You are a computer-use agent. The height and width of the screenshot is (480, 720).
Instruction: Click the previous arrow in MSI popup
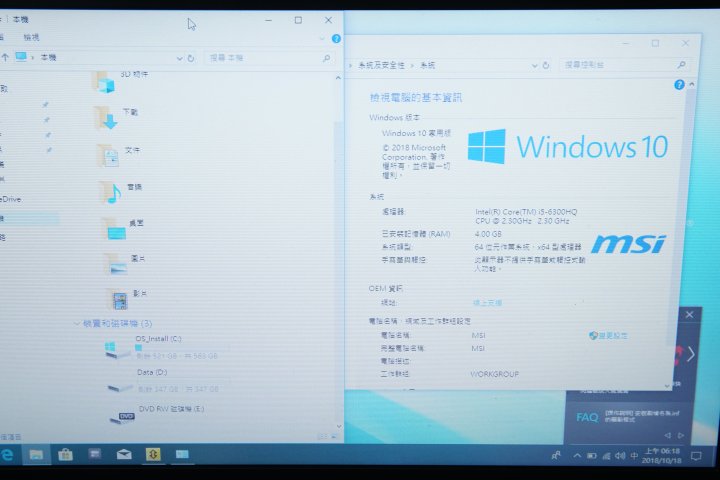pyautogui.click(x=667, y=435)
